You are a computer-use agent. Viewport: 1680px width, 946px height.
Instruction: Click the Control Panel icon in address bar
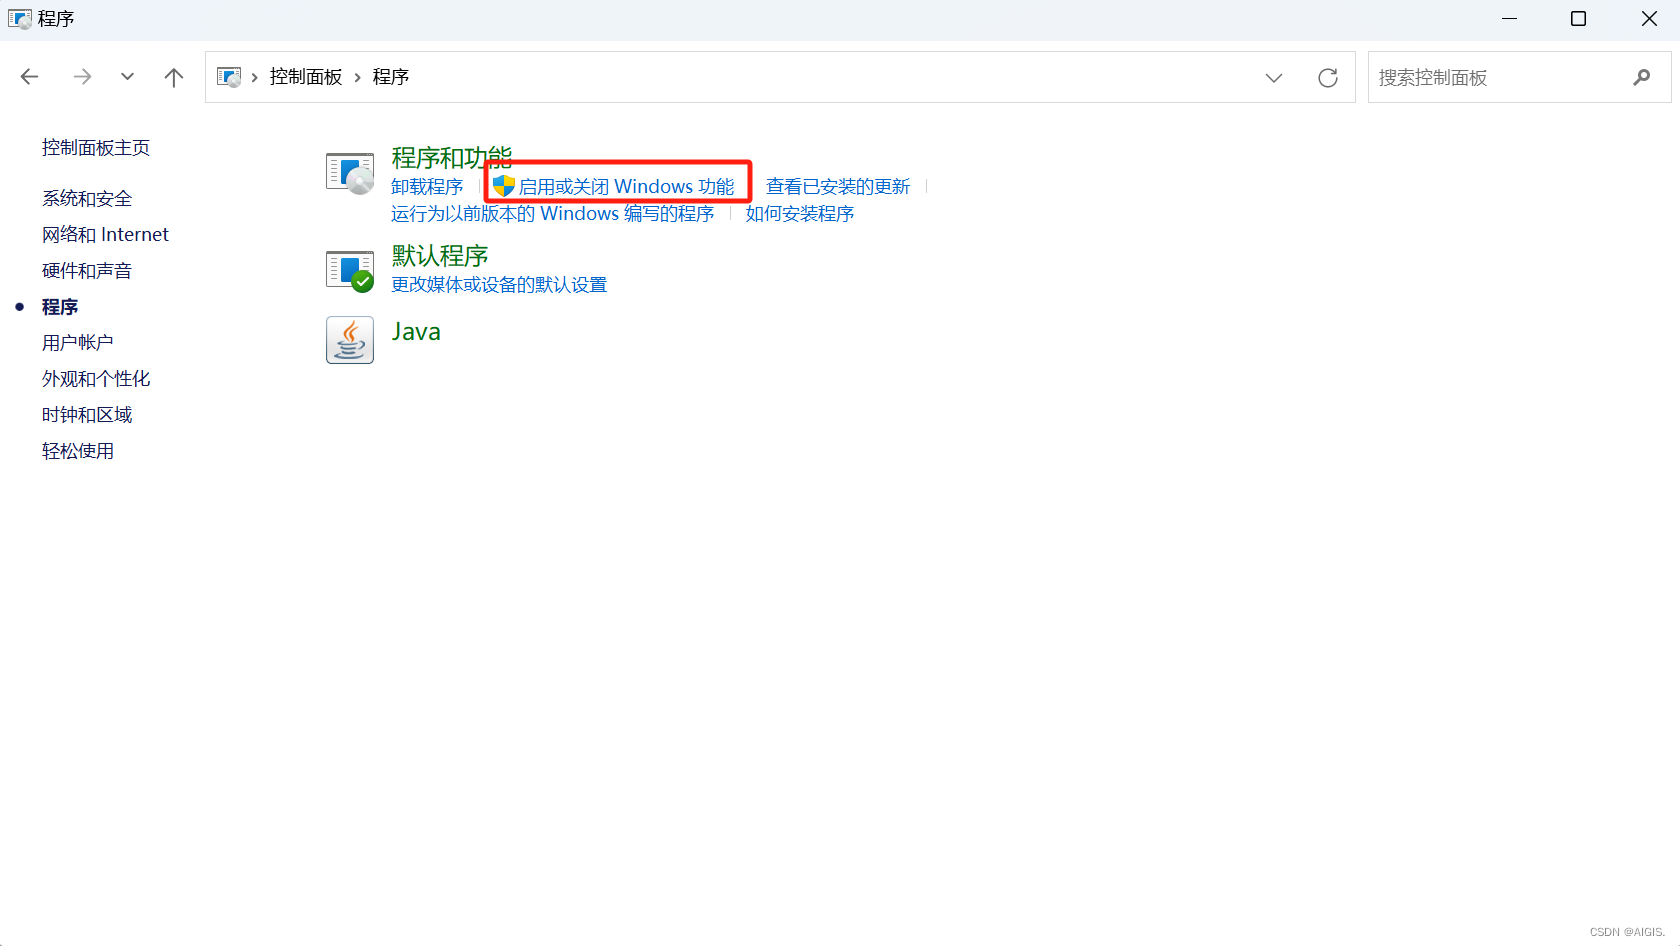229,77
